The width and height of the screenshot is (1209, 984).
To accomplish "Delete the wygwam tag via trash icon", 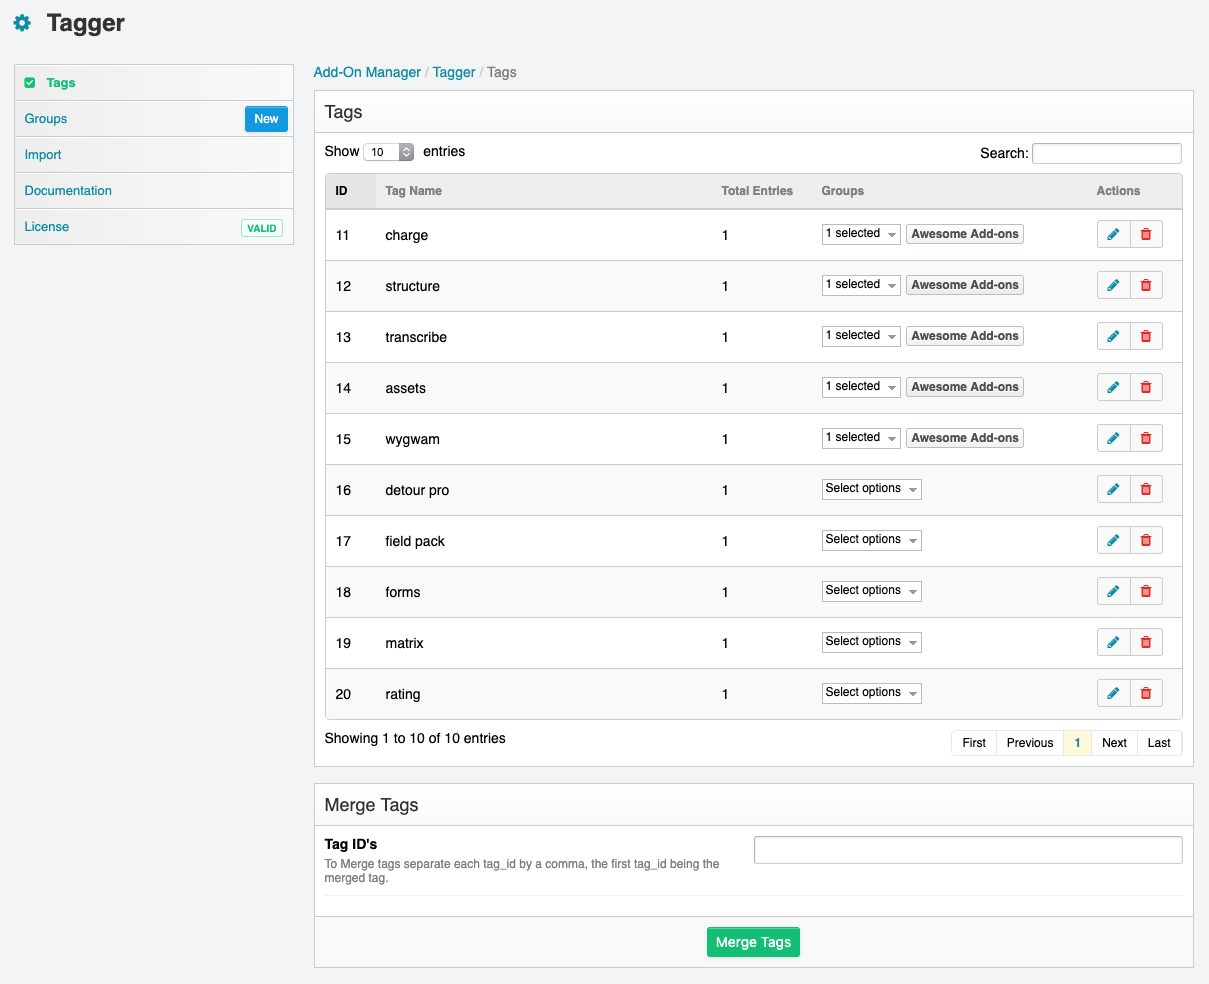I will point(1146,438).
